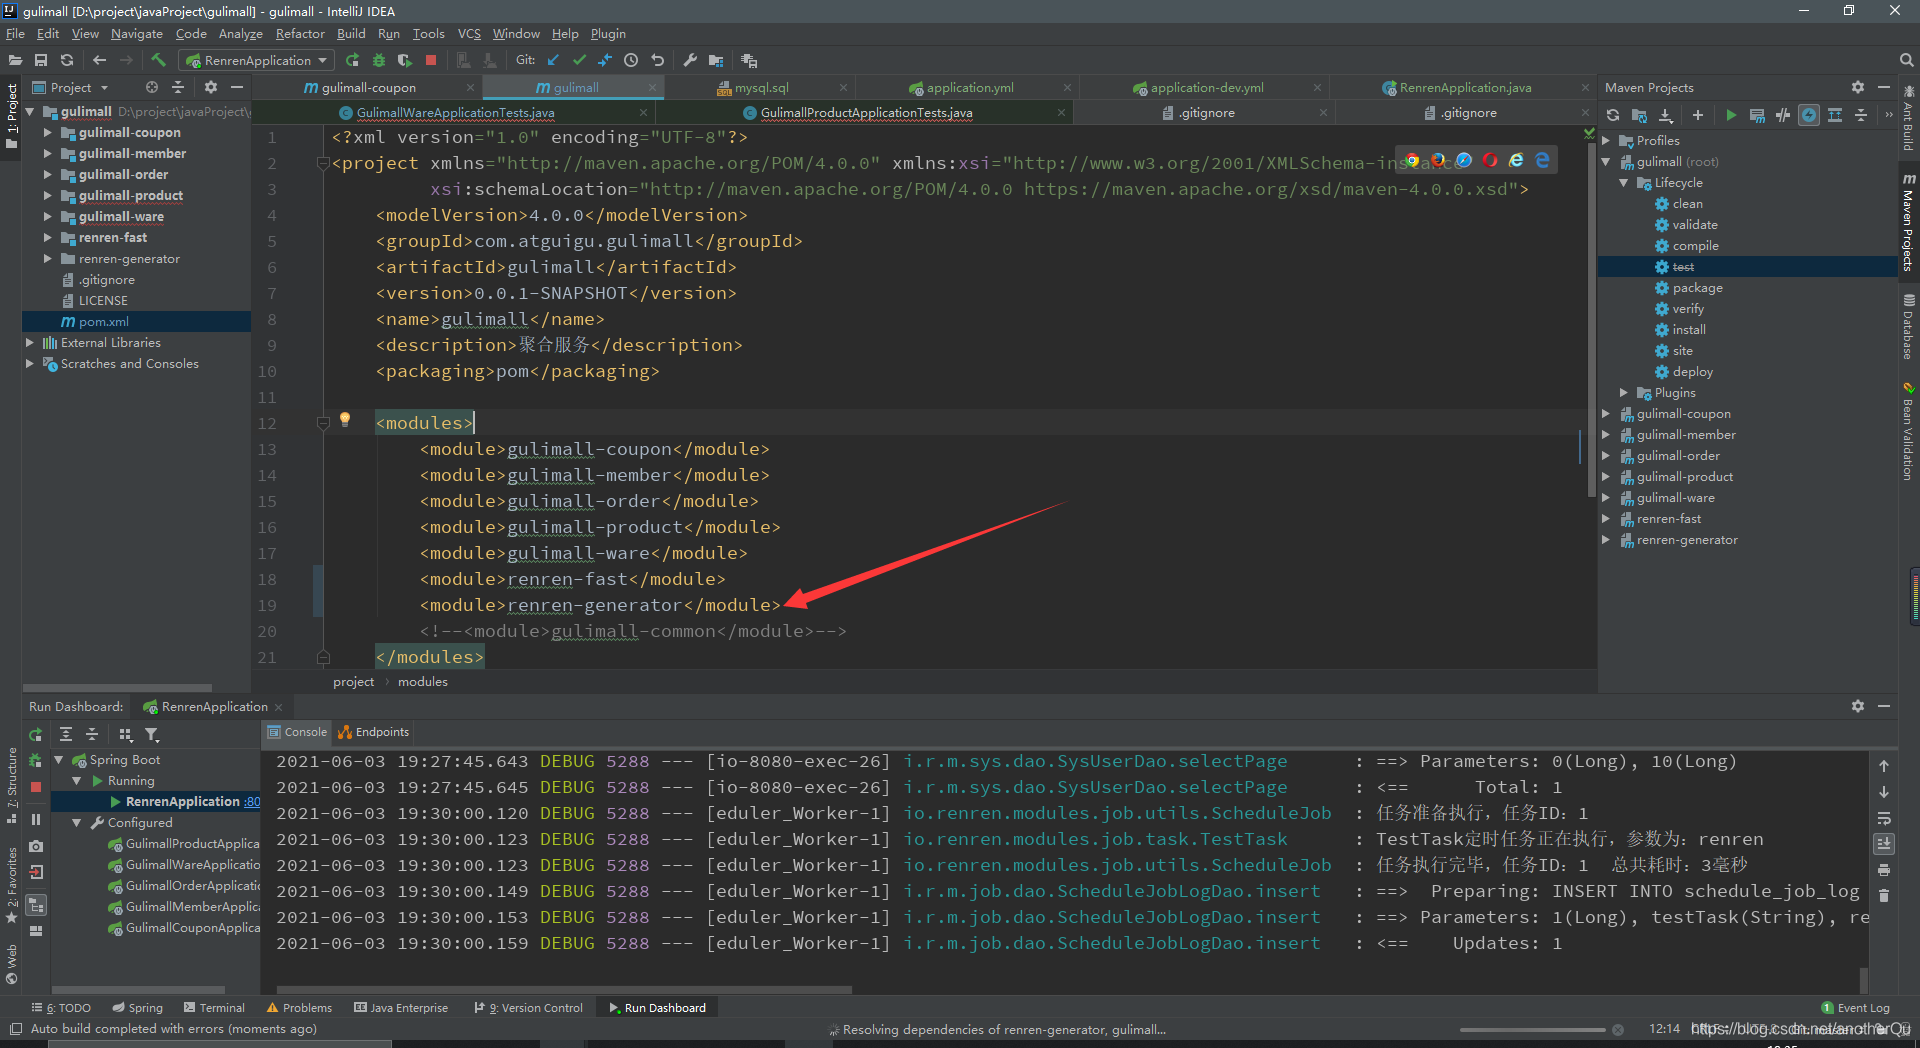Click the Git revert arrow icon
The height and width of the screenshot is (1048, 1920).
(657, 60)
